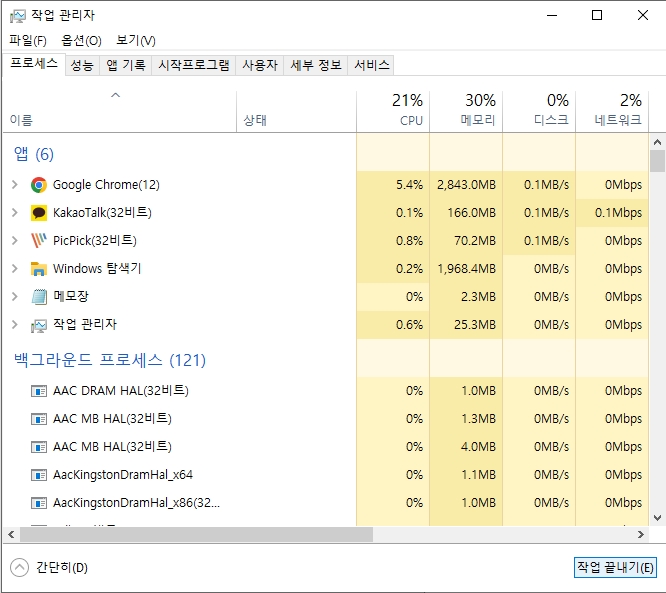Select the 앱 (6) group header
The height and width of the screenshot is (593, 666).
pos(34,154)
